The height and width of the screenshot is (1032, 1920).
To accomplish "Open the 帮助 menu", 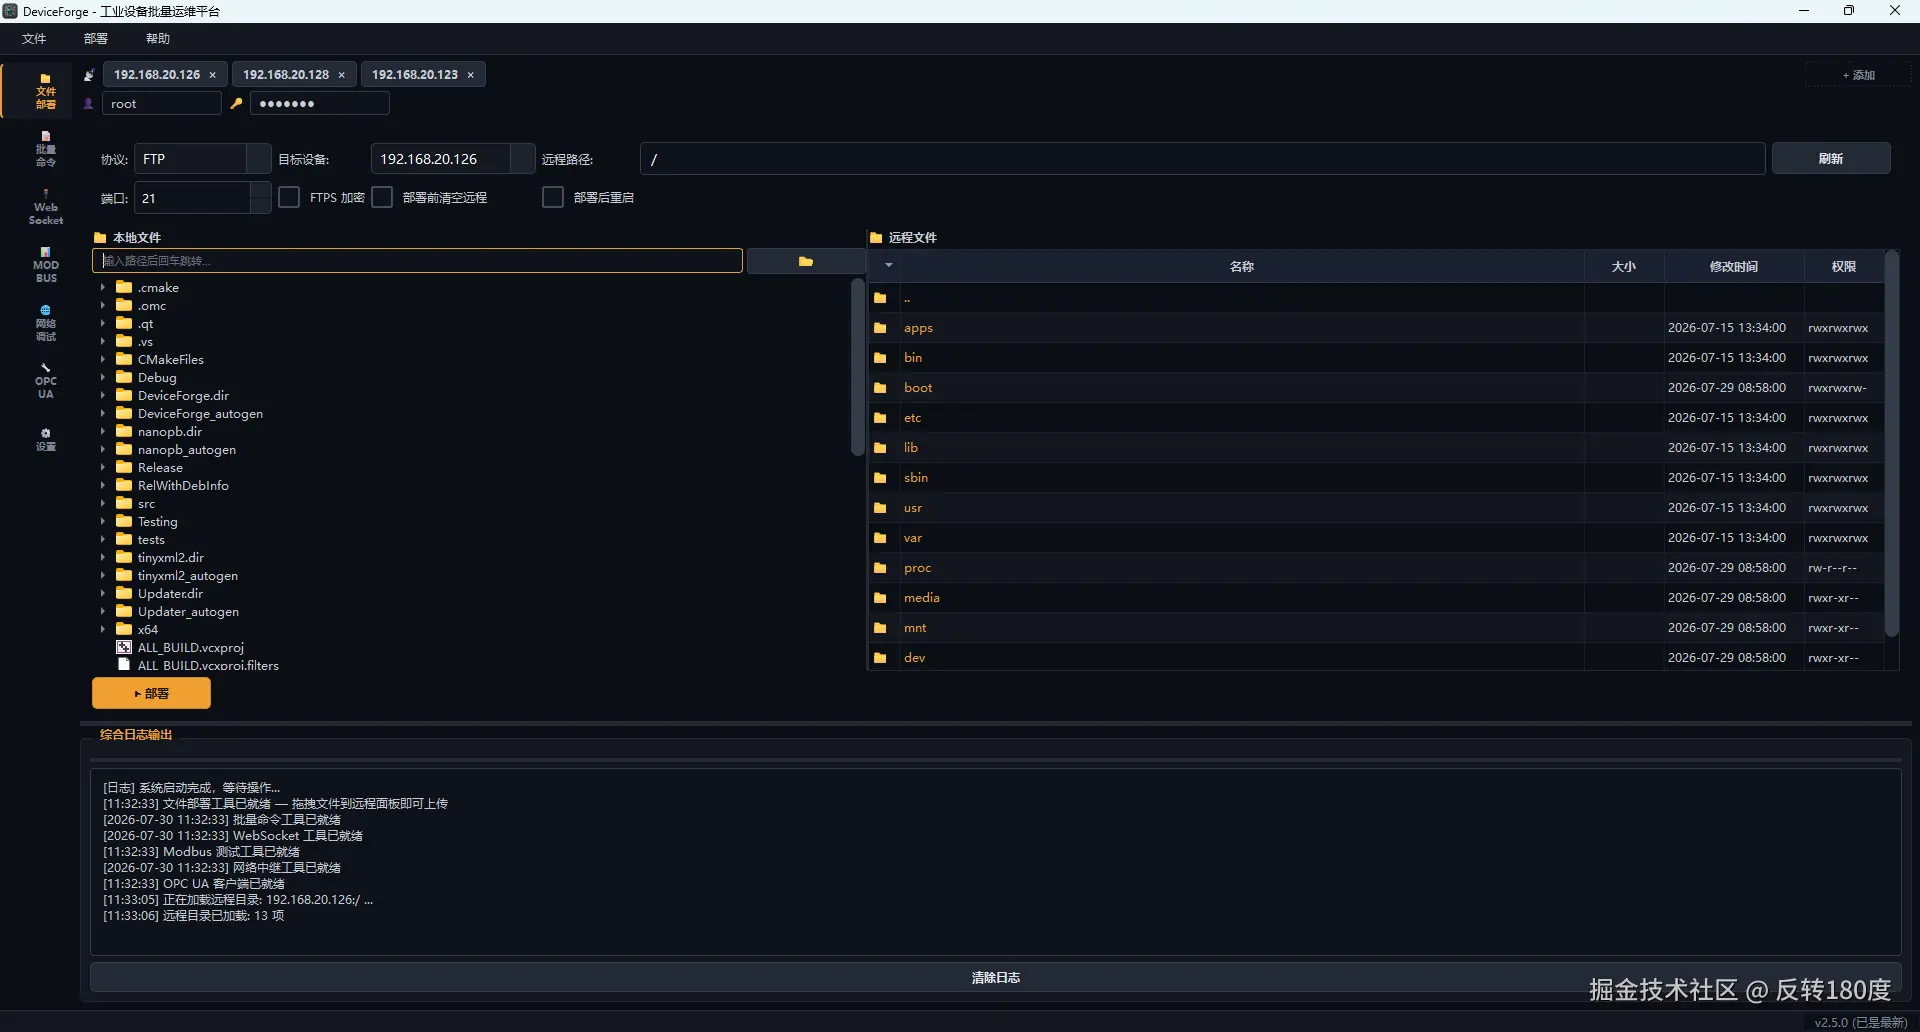I will pos(158,38).
